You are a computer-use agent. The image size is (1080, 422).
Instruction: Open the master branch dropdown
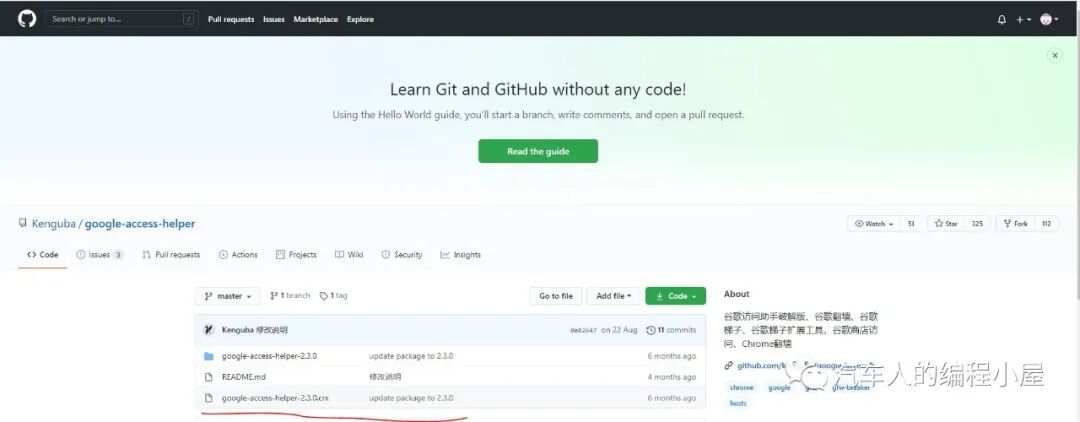pyautogui.click(x=228, y=296)
